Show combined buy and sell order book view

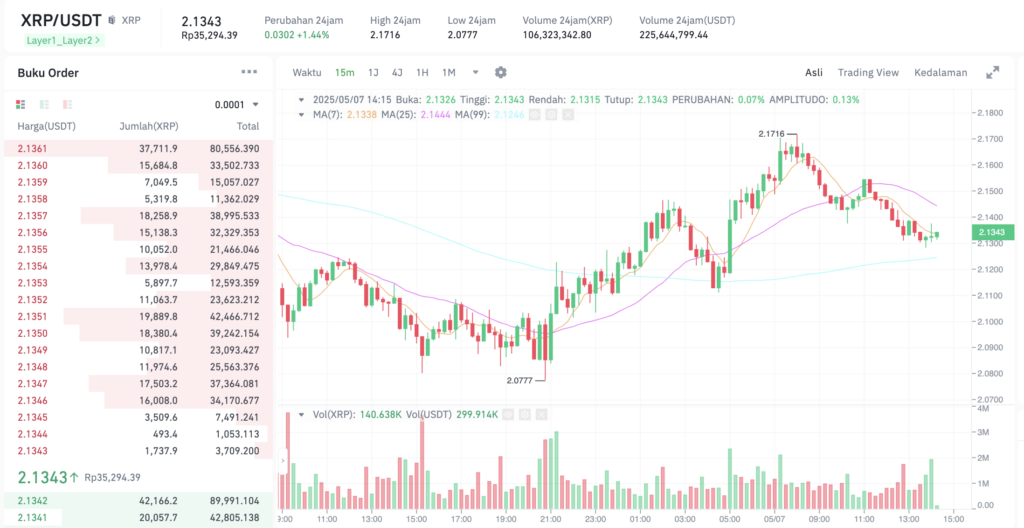[x=20, y=105]
